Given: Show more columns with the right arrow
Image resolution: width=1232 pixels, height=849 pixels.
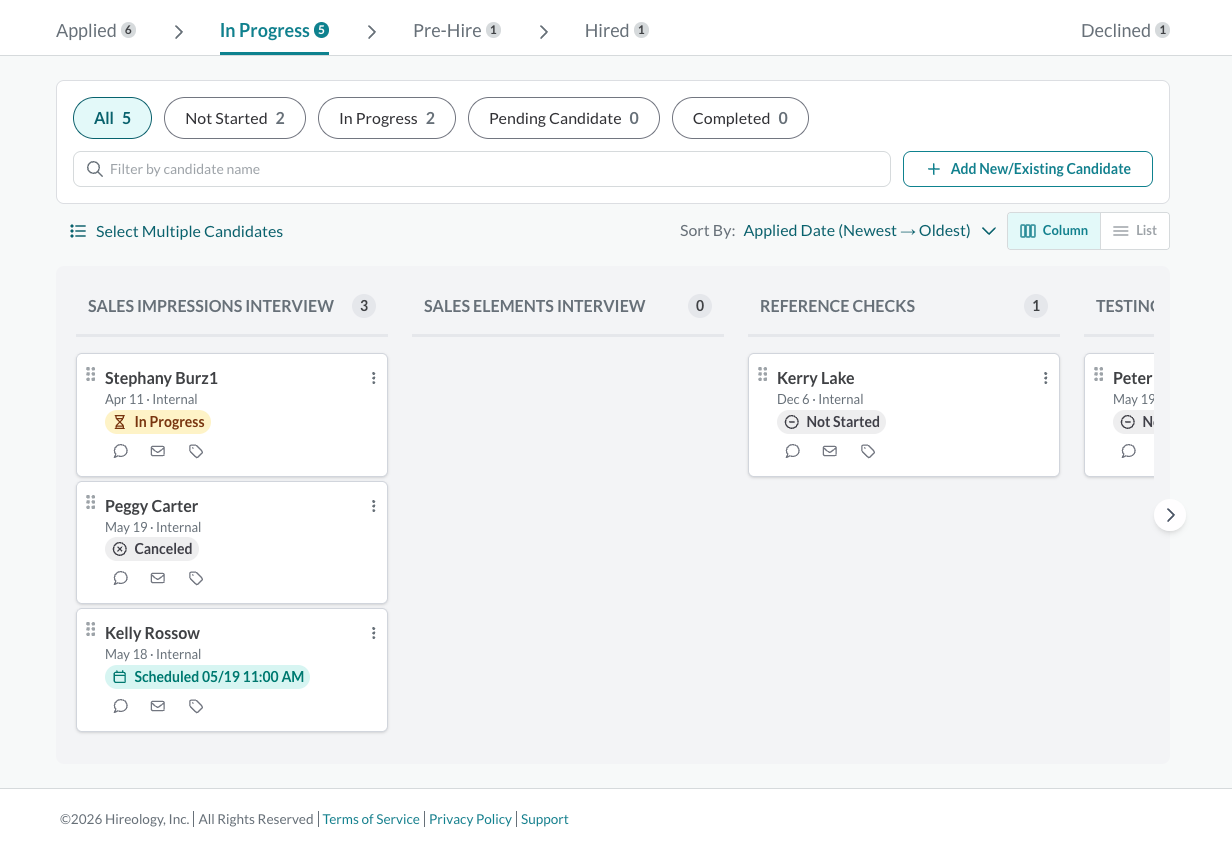Looking at the screenshot, I should pos(1170,515).
